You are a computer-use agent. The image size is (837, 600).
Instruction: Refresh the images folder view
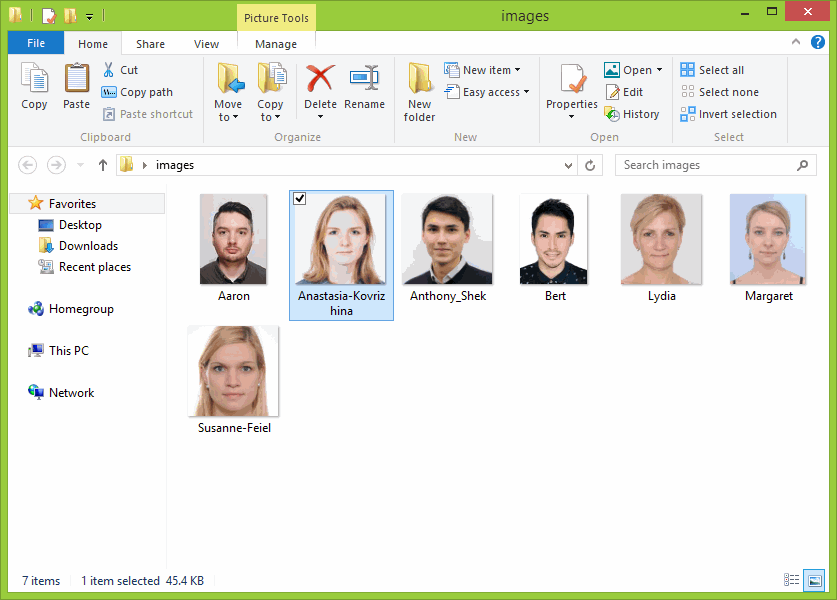[590, 165]
